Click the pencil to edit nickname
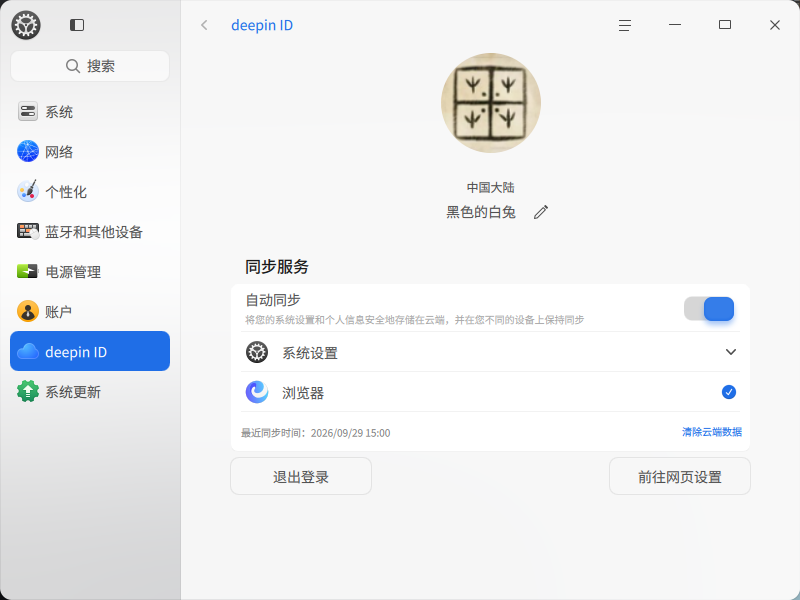Viewport: 800px width, 600px height. [541, 212]
